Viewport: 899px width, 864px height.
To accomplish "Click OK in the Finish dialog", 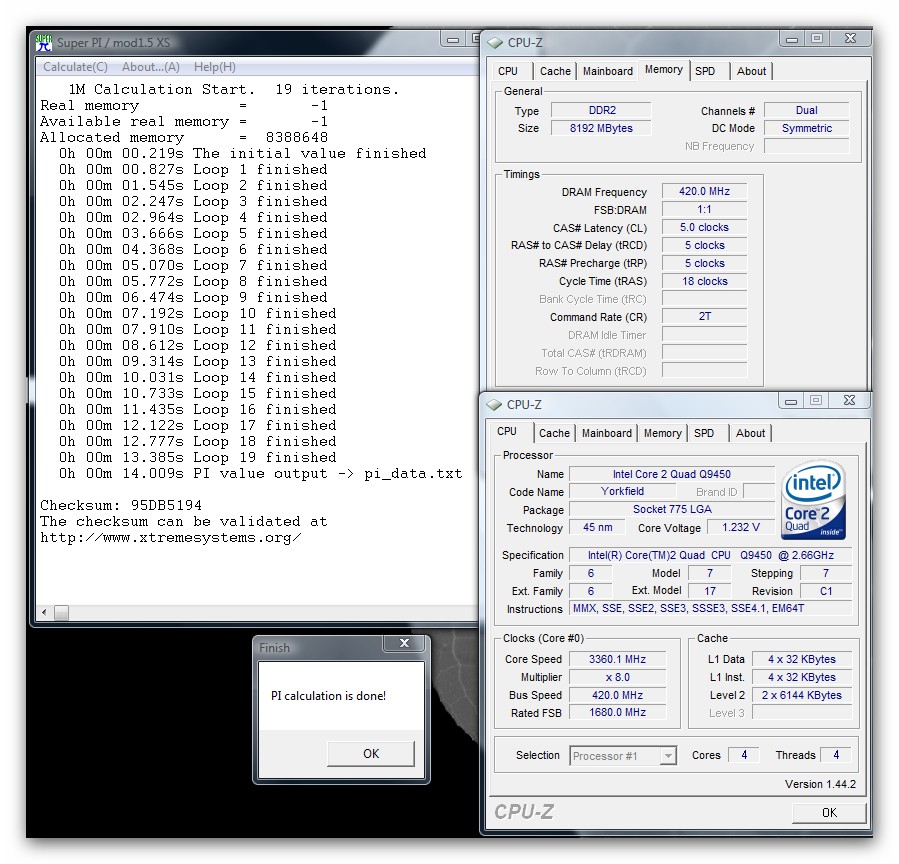I will click(371, 753).
